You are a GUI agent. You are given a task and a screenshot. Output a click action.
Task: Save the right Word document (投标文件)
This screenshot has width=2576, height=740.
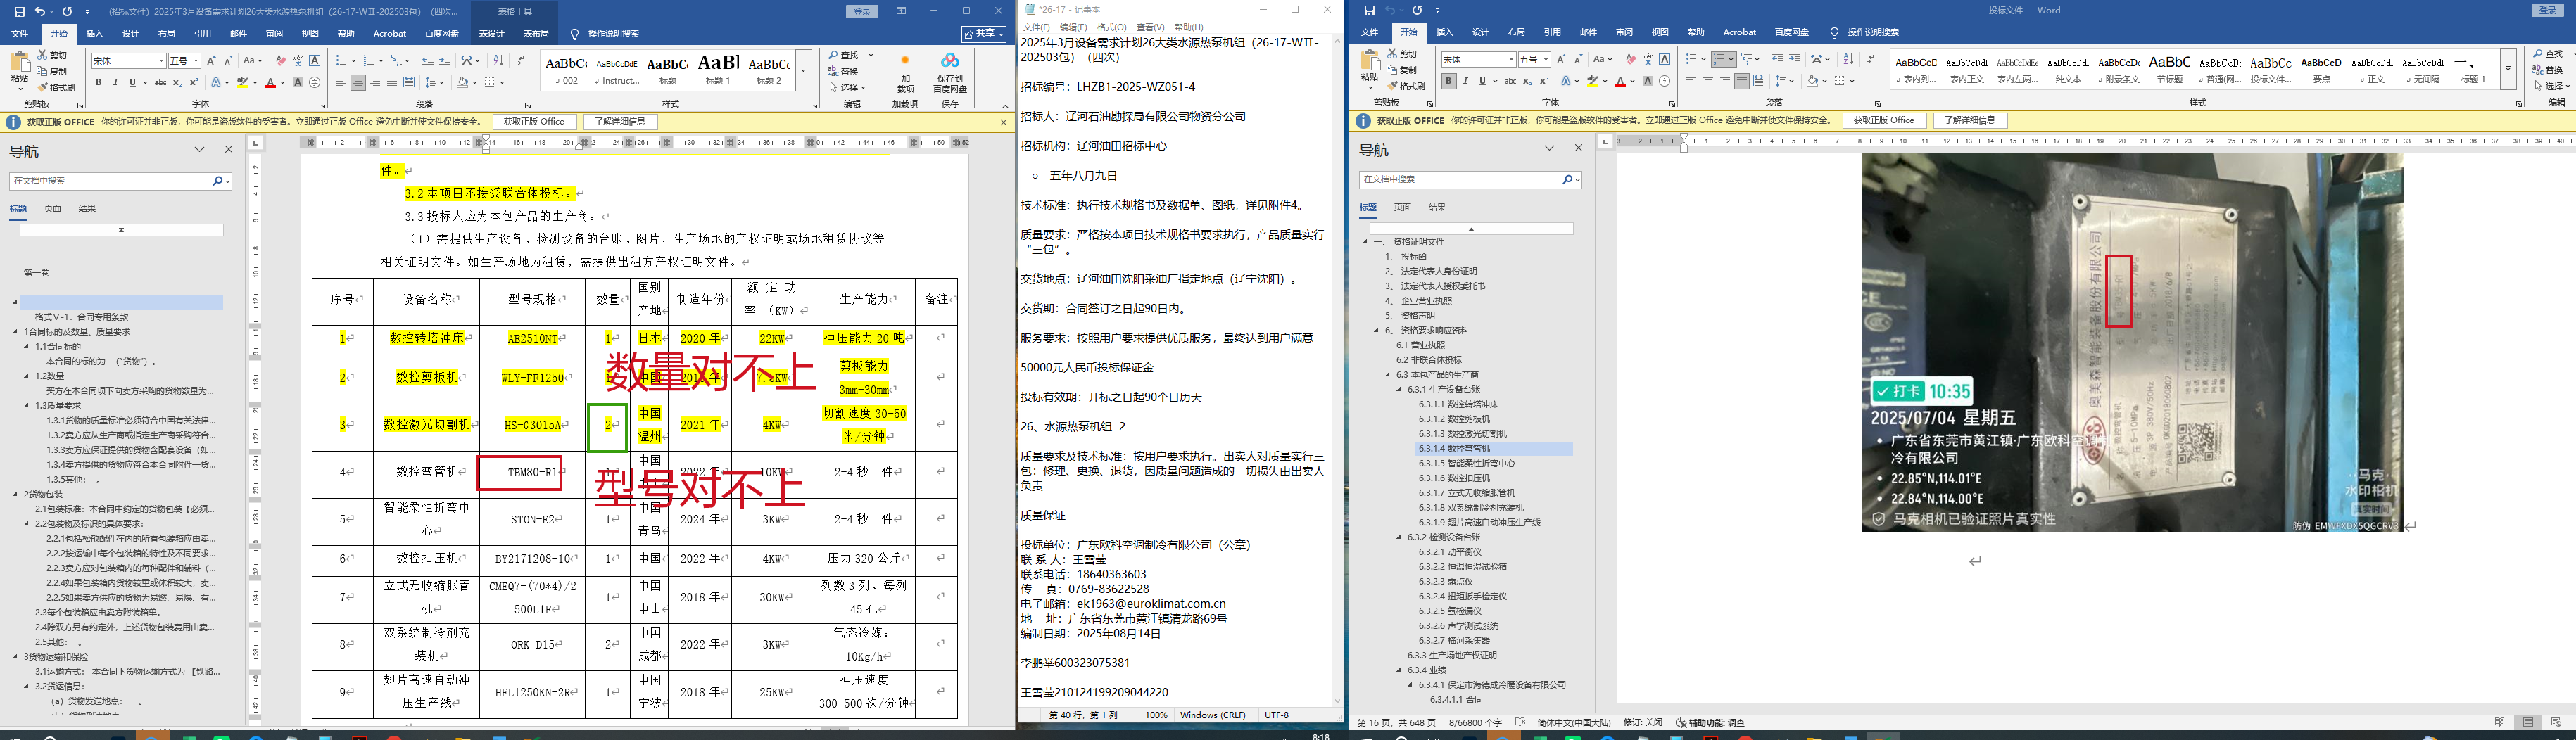pos(1369,11)
